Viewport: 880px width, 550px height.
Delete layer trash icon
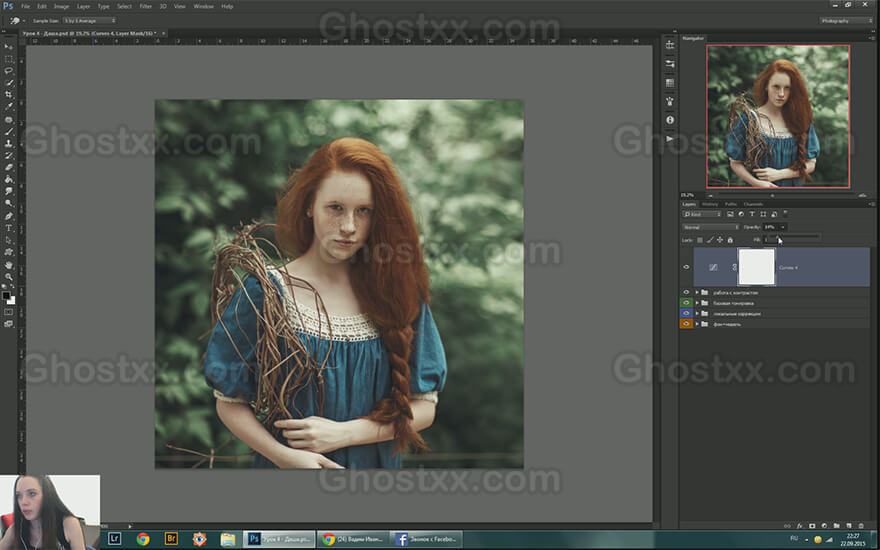click(861, 526)
